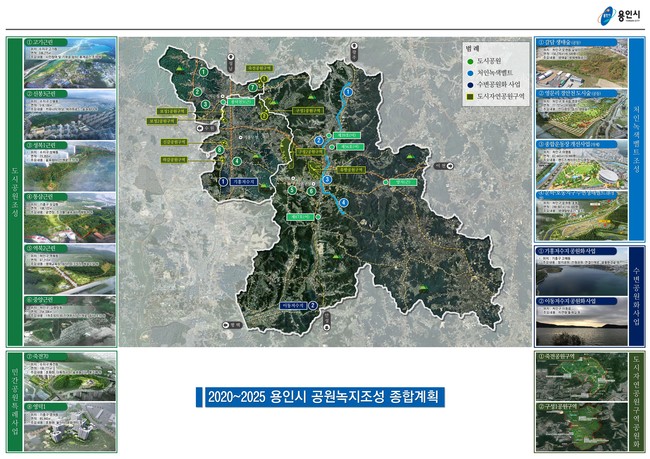Click navy marker 1 beside 기흥저수지 label

(223, 181)
